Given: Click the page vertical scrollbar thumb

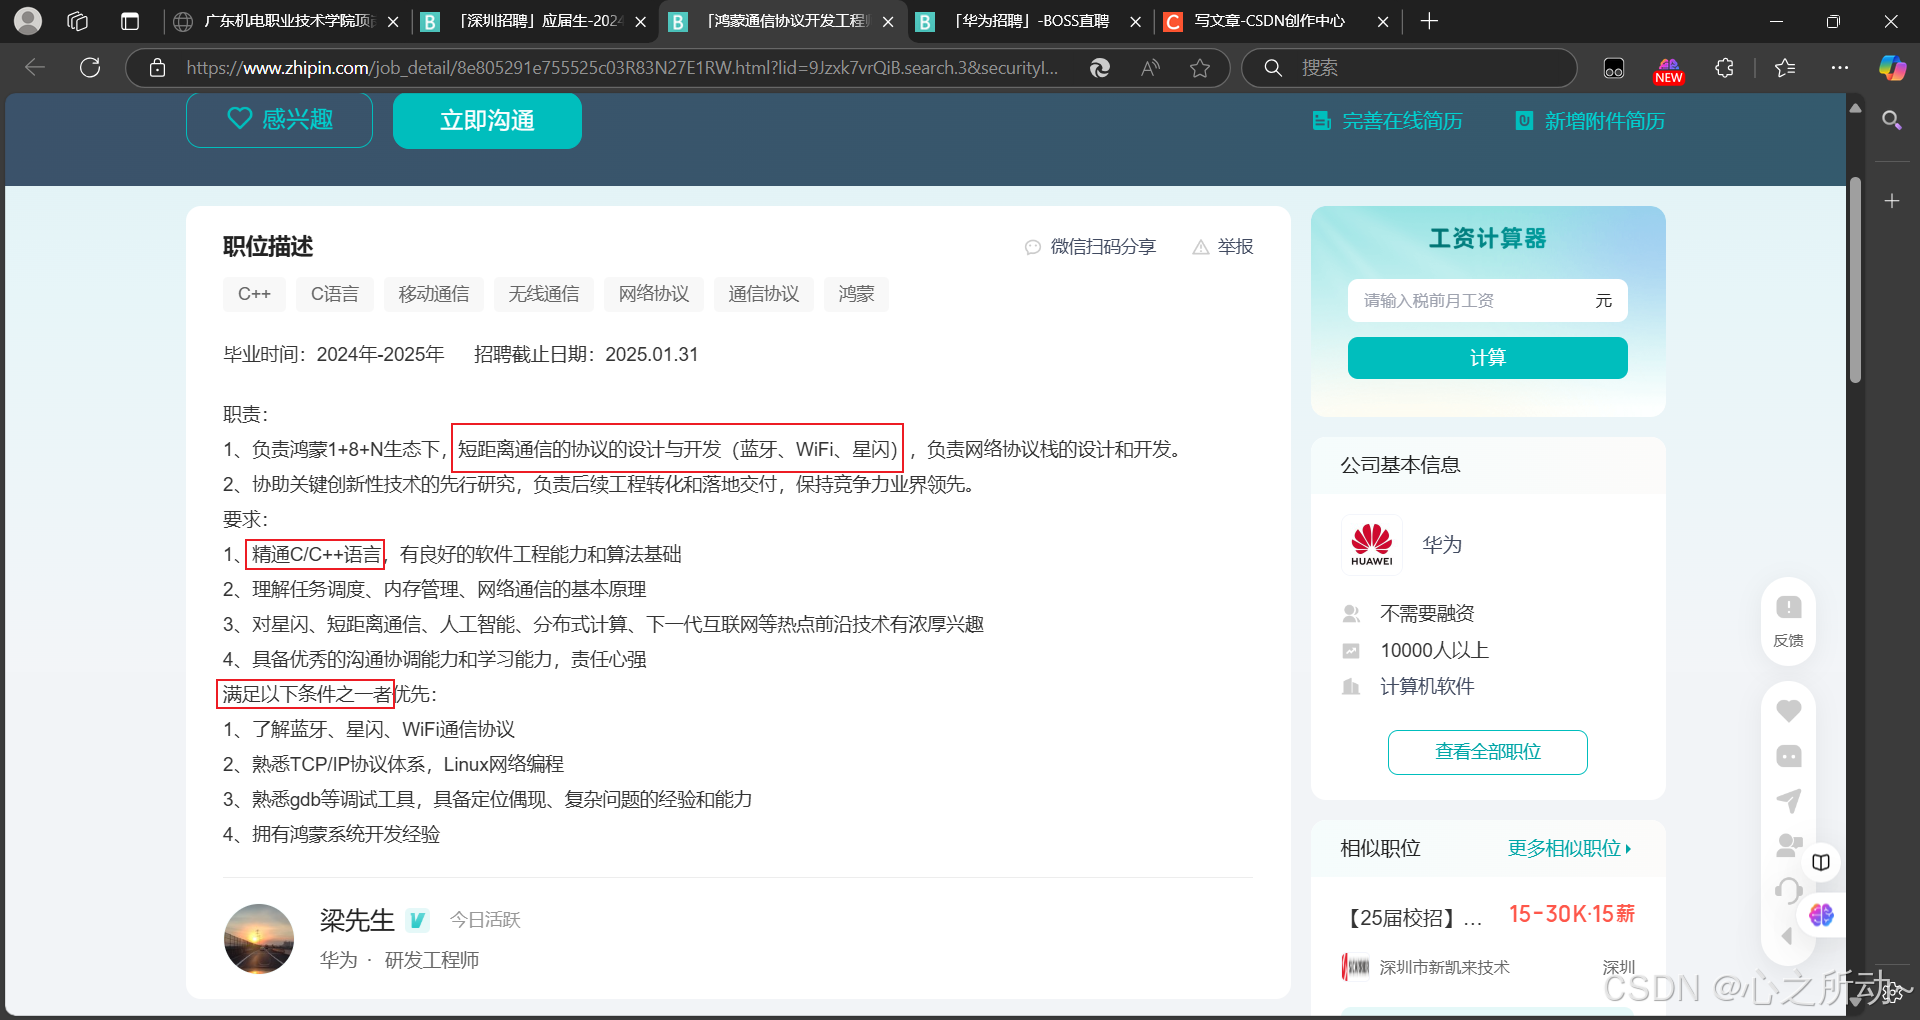Looking at the screenshot, I should 1855,280.
